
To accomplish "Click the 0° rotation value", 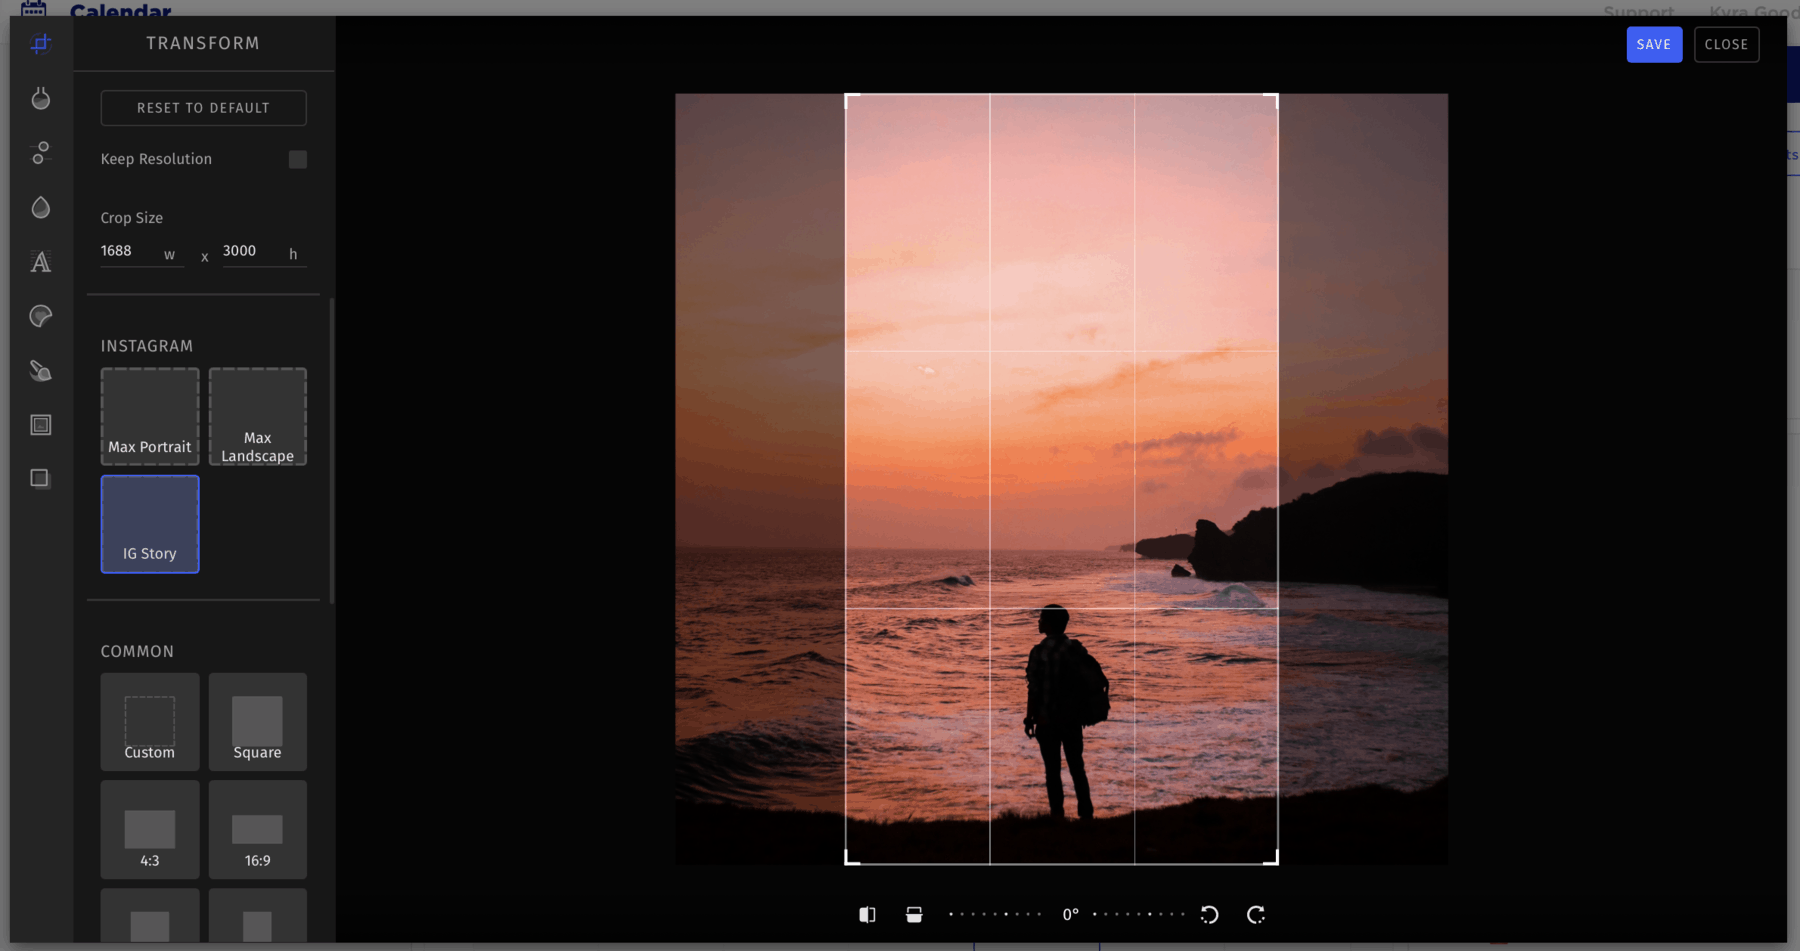I will pyautogui.click(x=1070, y=914).
